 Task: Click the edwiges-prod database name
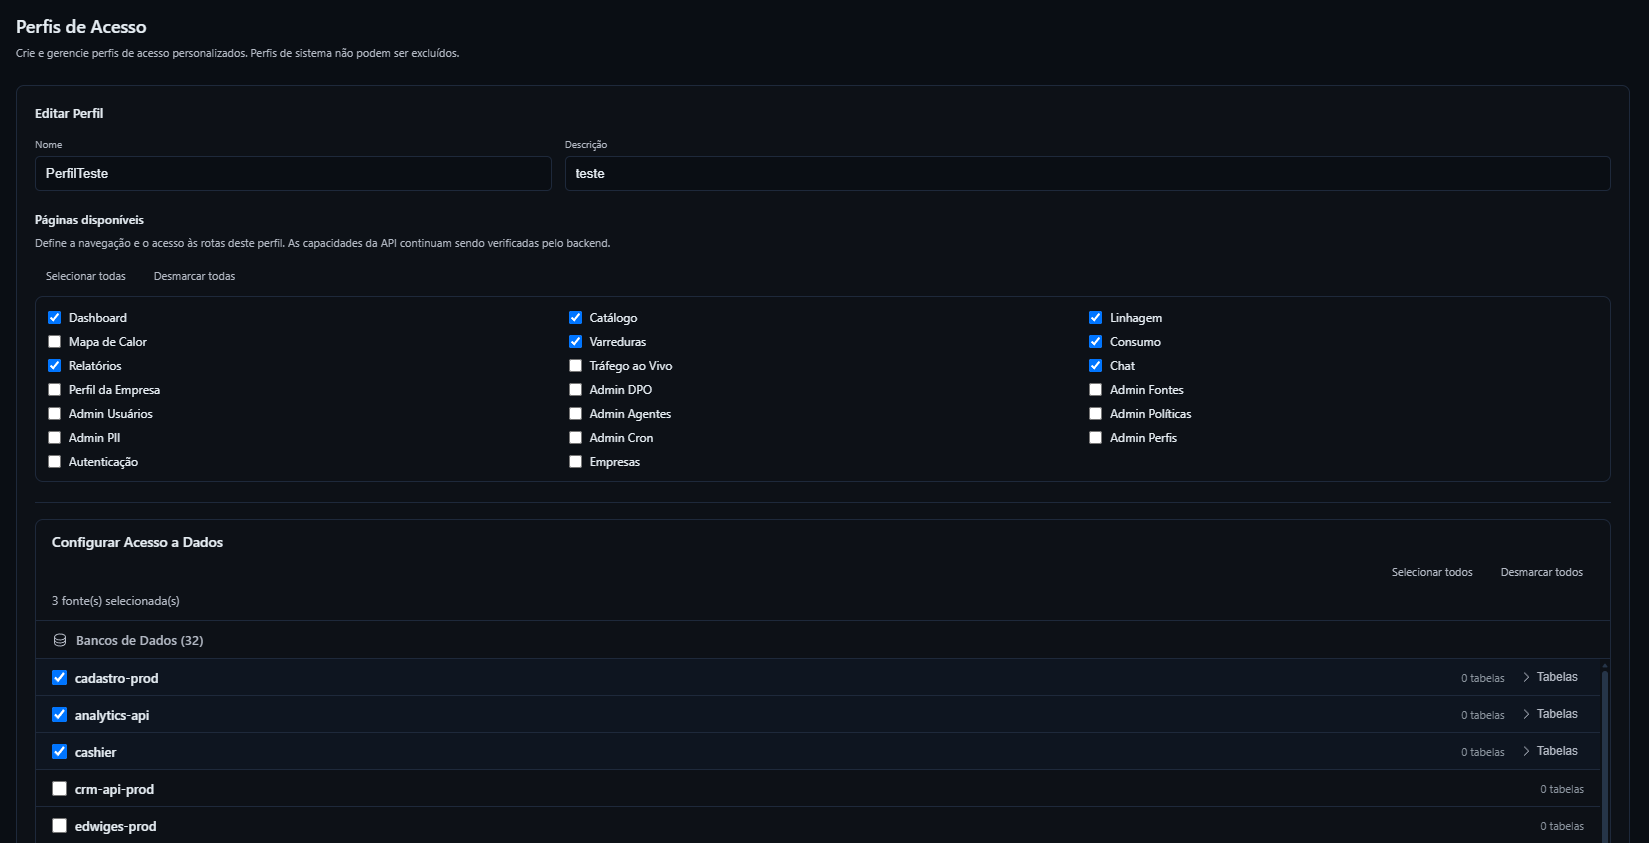116,826
